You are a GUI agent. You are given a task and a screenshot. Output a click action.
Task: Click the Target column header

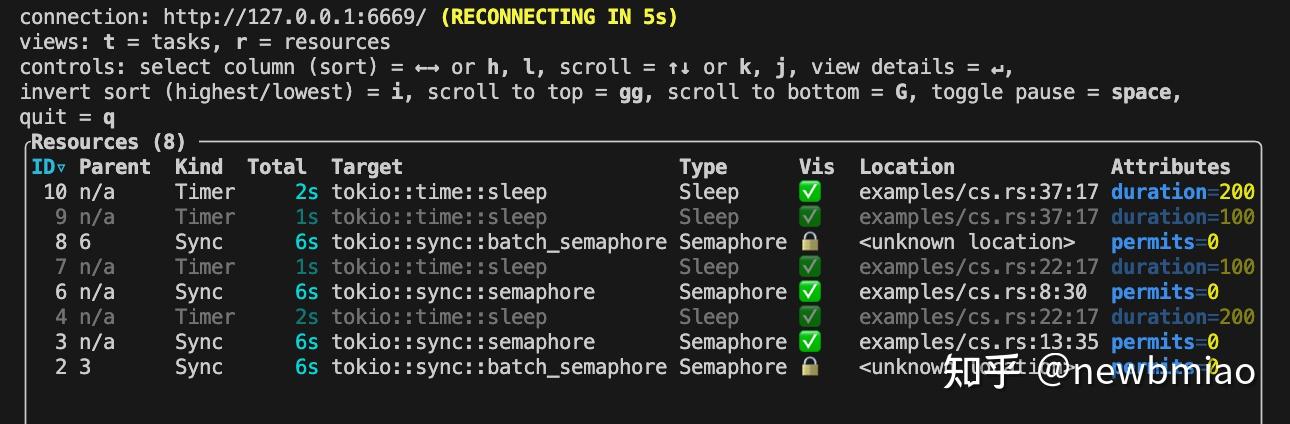367,167
